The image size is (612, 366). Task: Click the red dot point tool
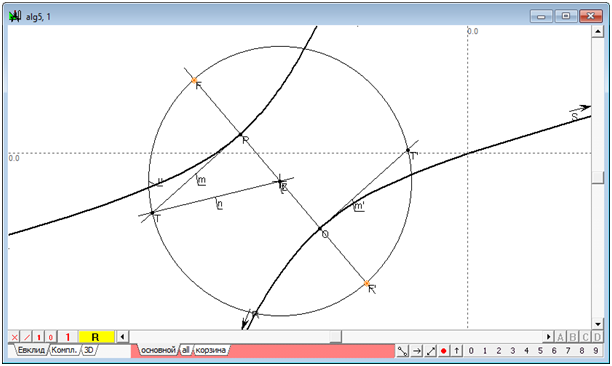click(x=443, y=351)
